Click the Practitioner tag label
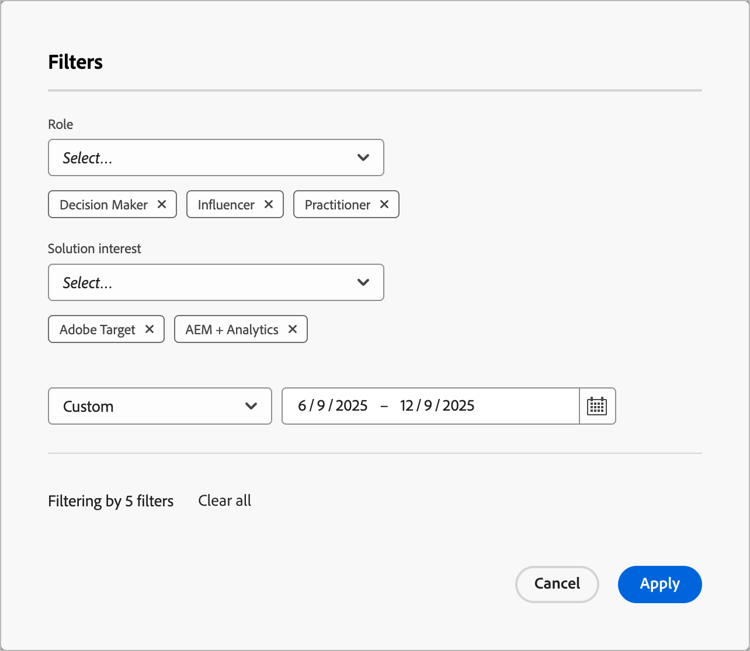 [x=337, y=205]
